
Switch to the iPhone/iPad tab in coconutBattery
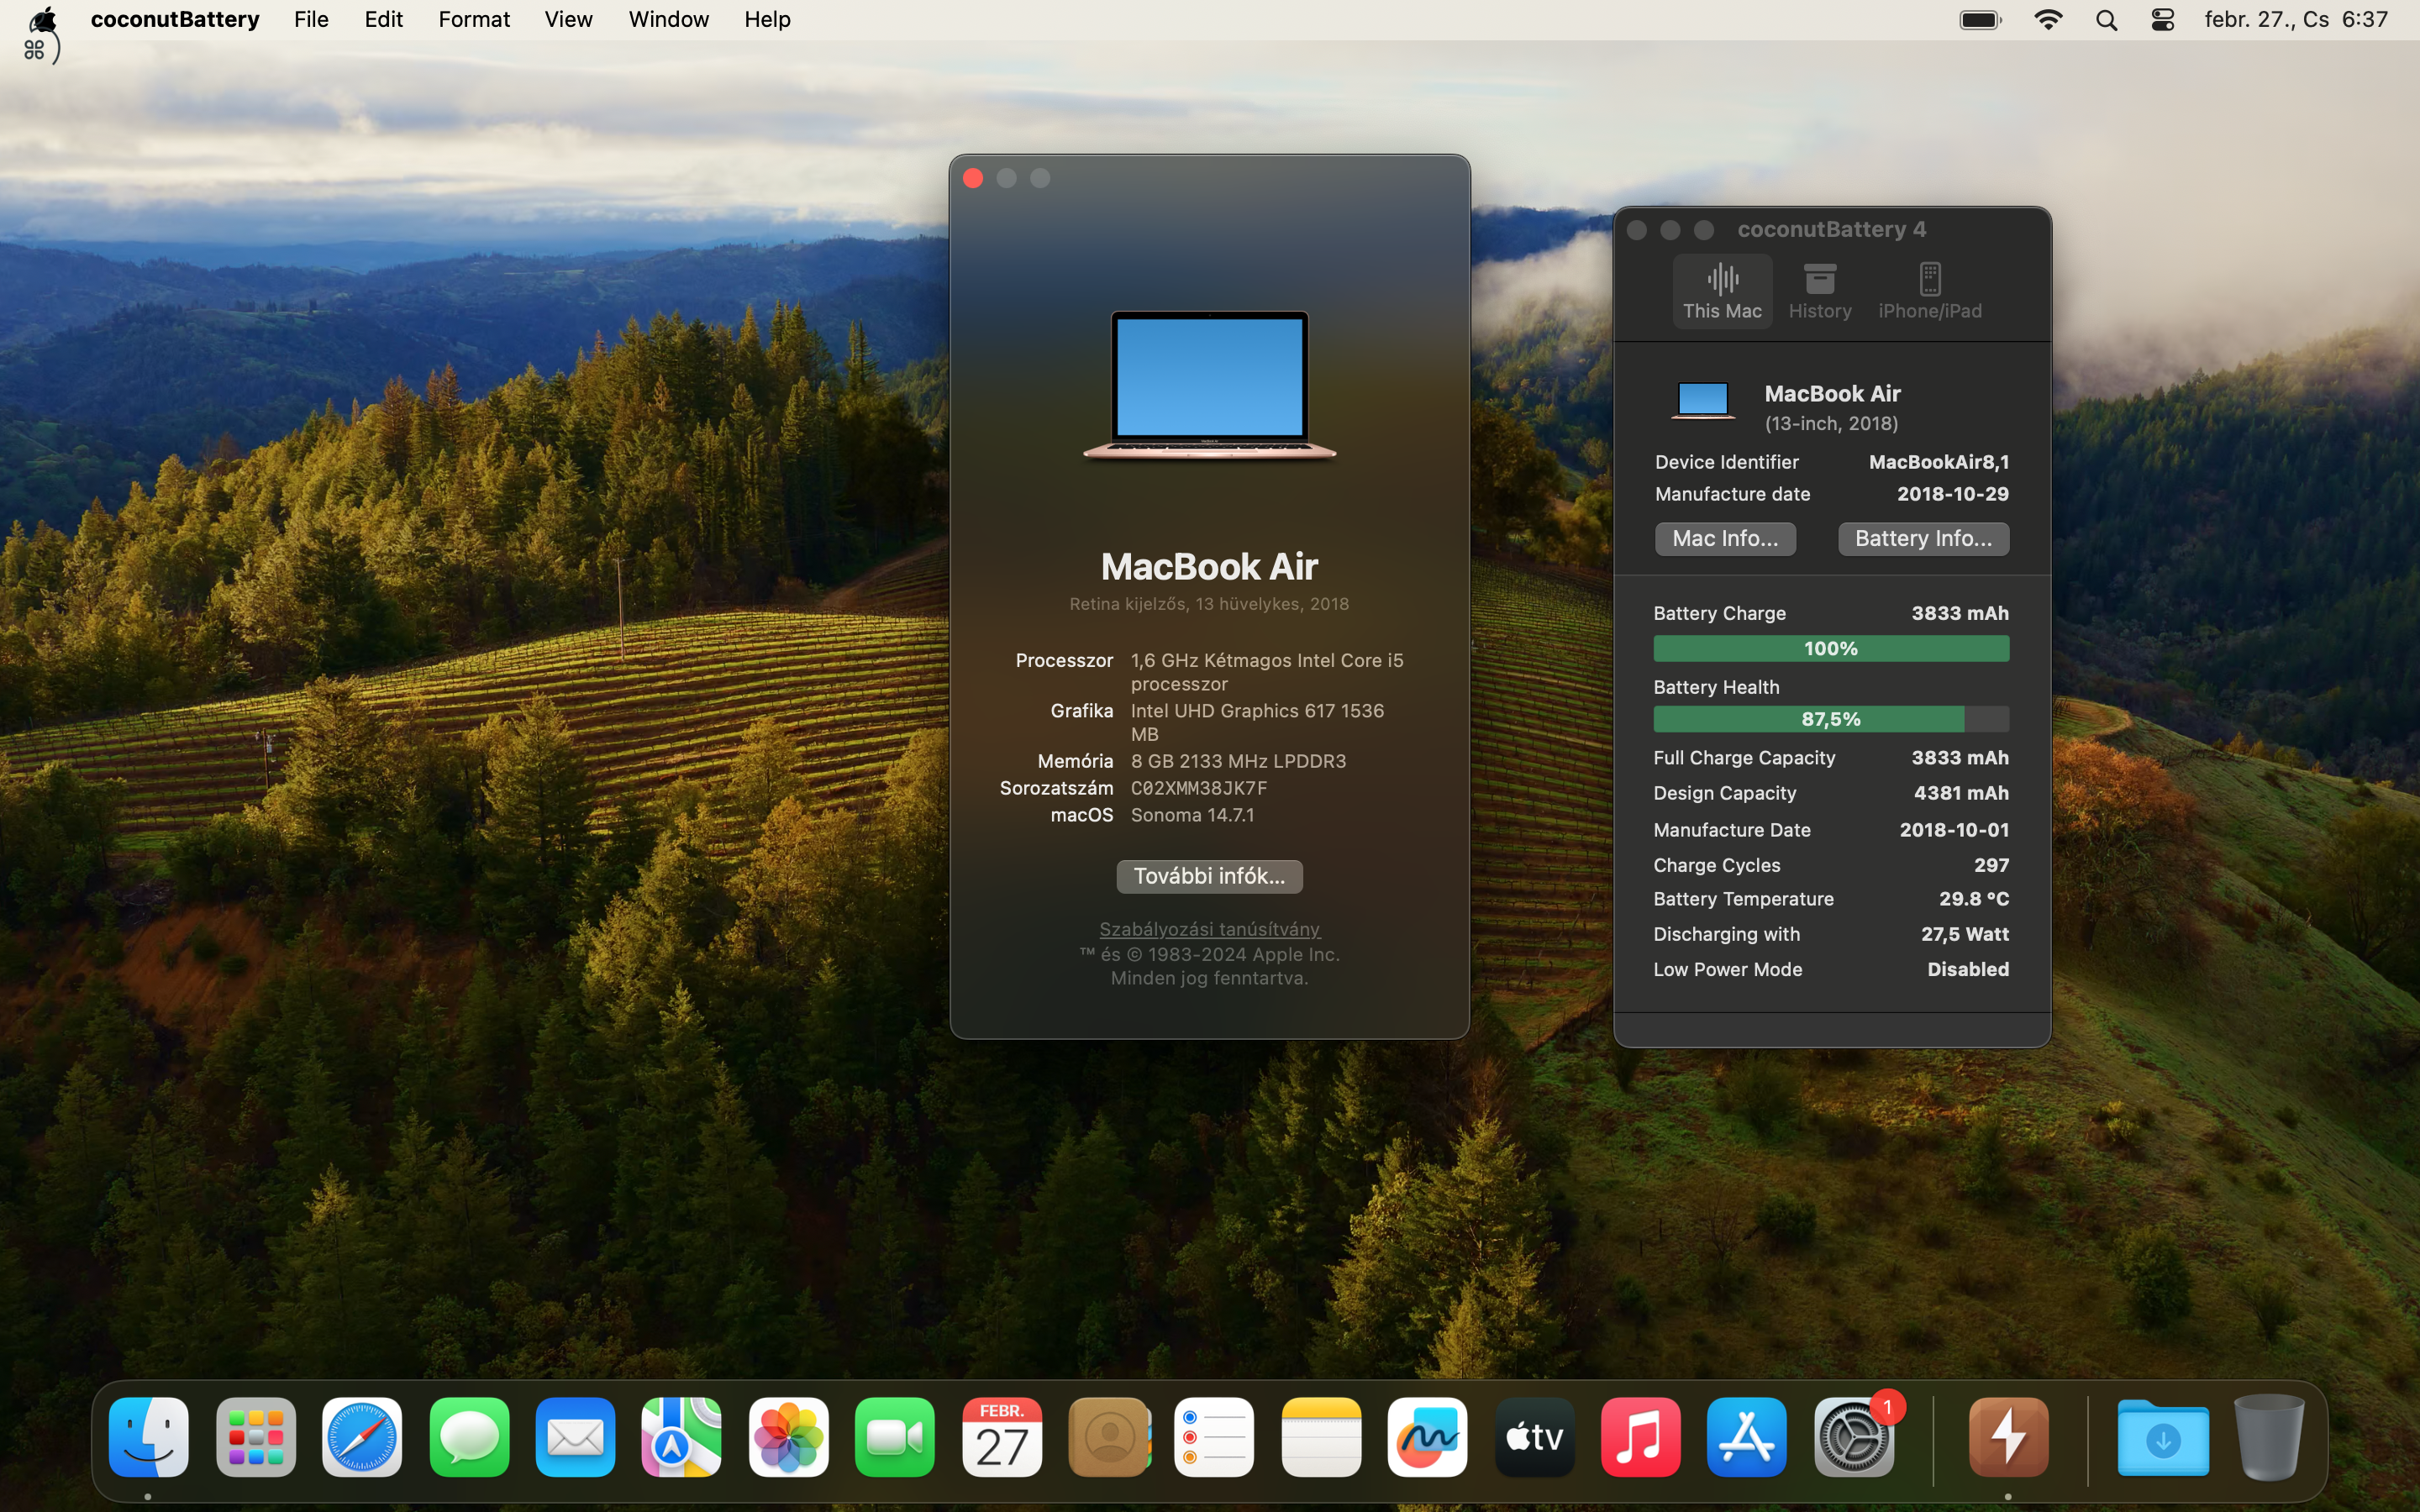1930,291
